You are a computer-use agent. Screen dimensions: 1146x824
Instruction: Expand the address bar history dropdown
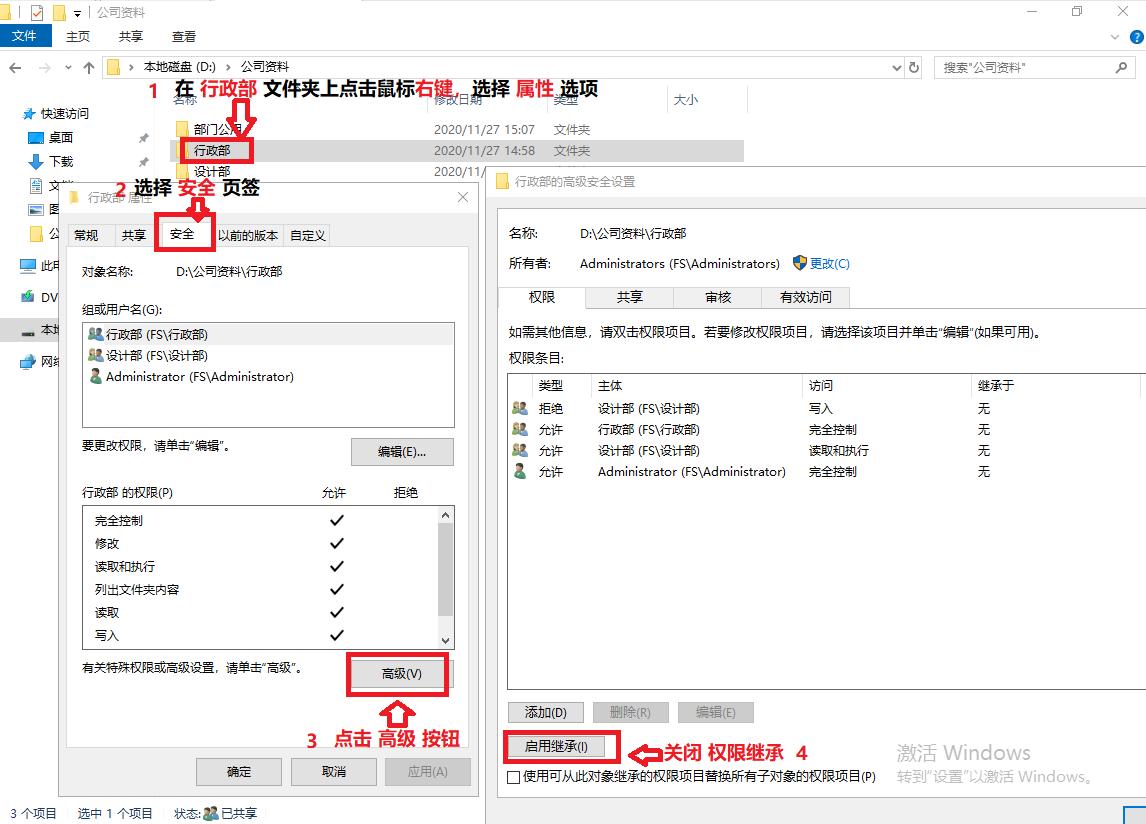point(897,67)
